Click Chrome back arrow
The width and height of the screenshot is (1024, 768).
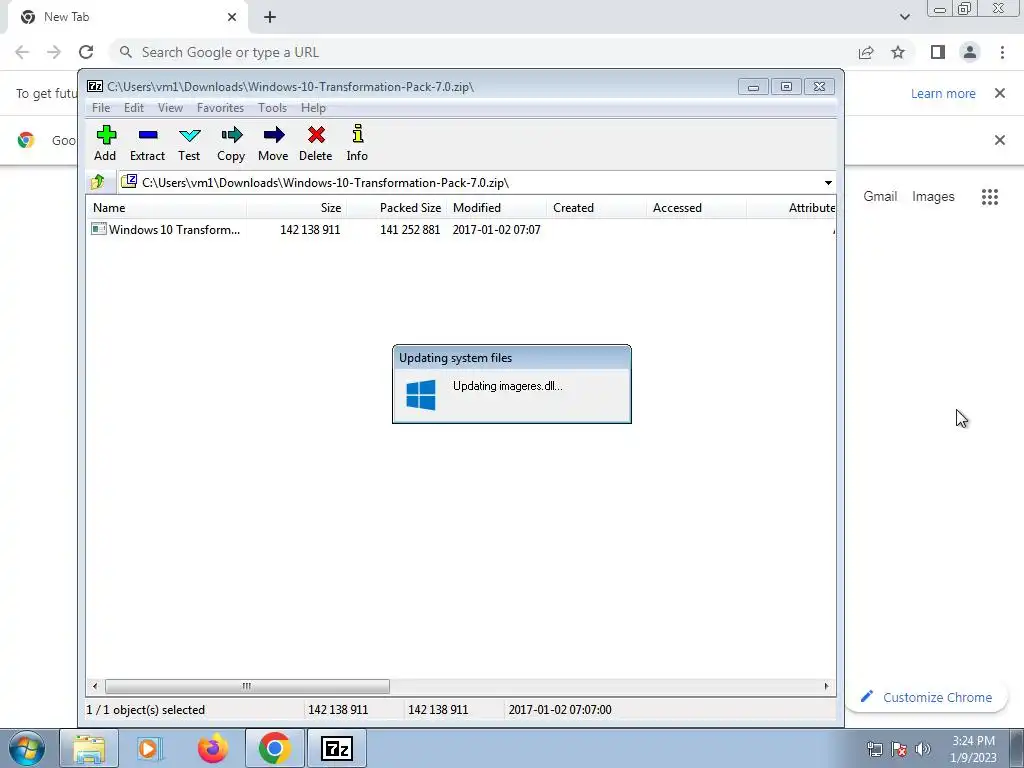click(x=22, y=52)
